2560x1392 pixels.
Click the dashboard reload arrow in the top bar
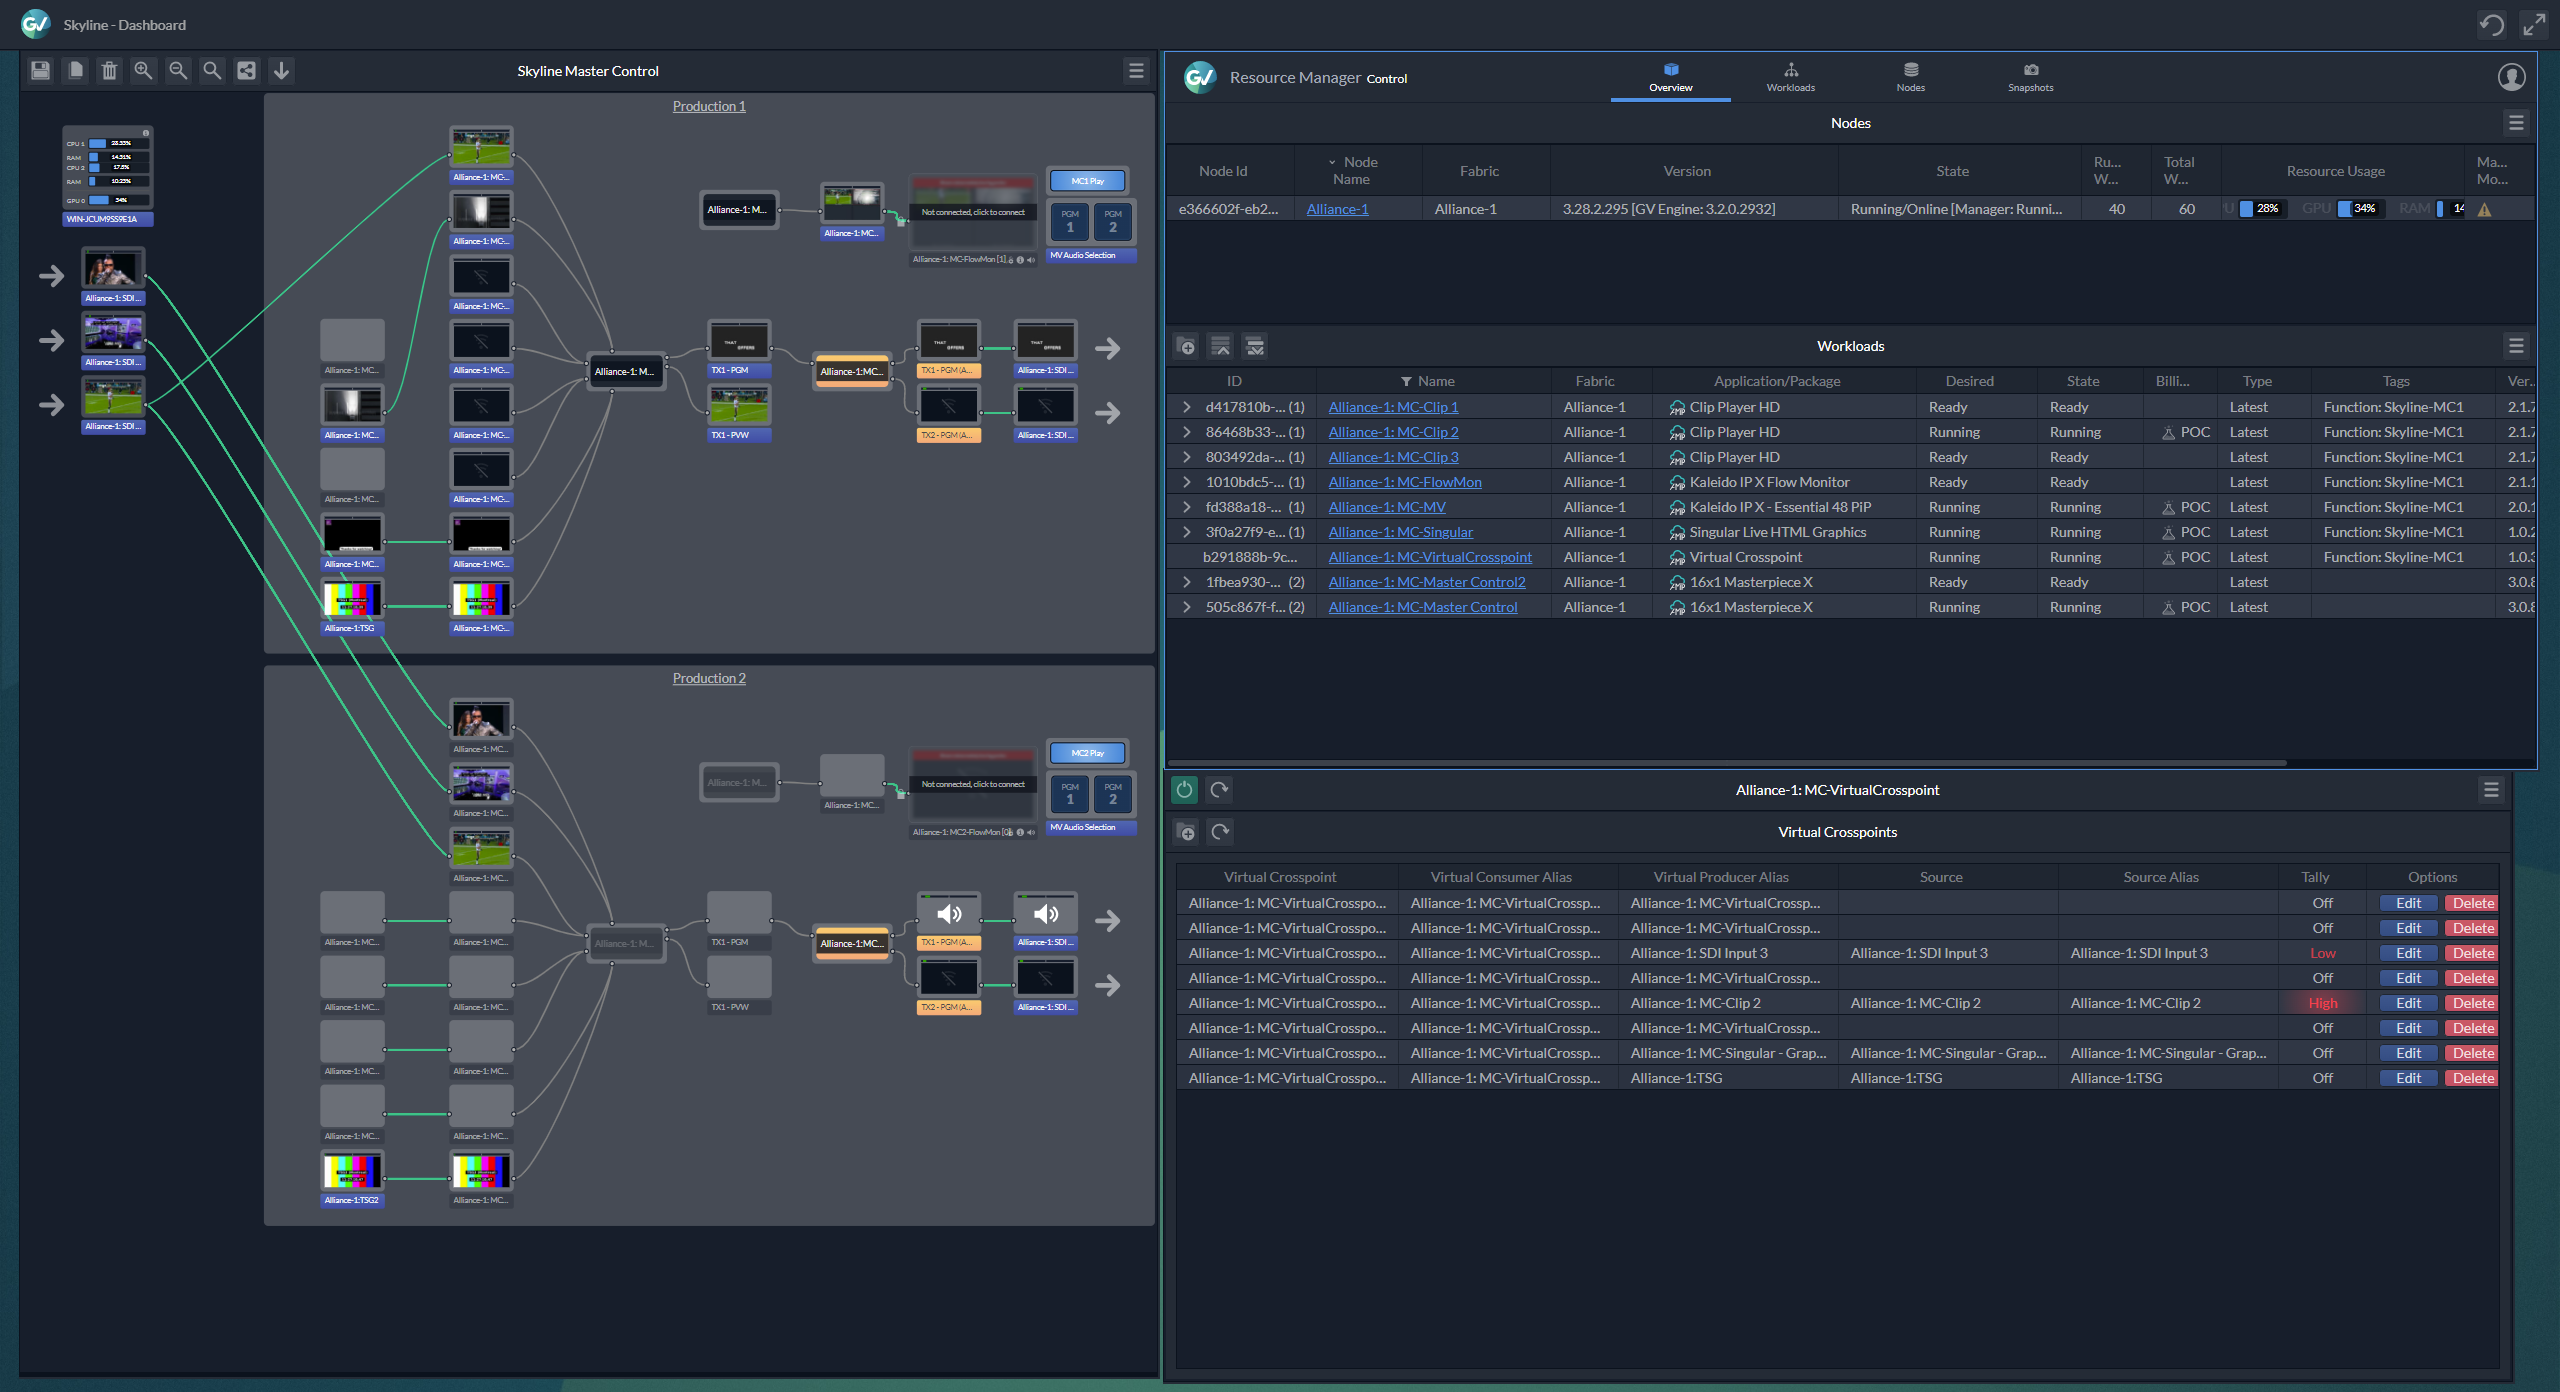[2492, 24]
